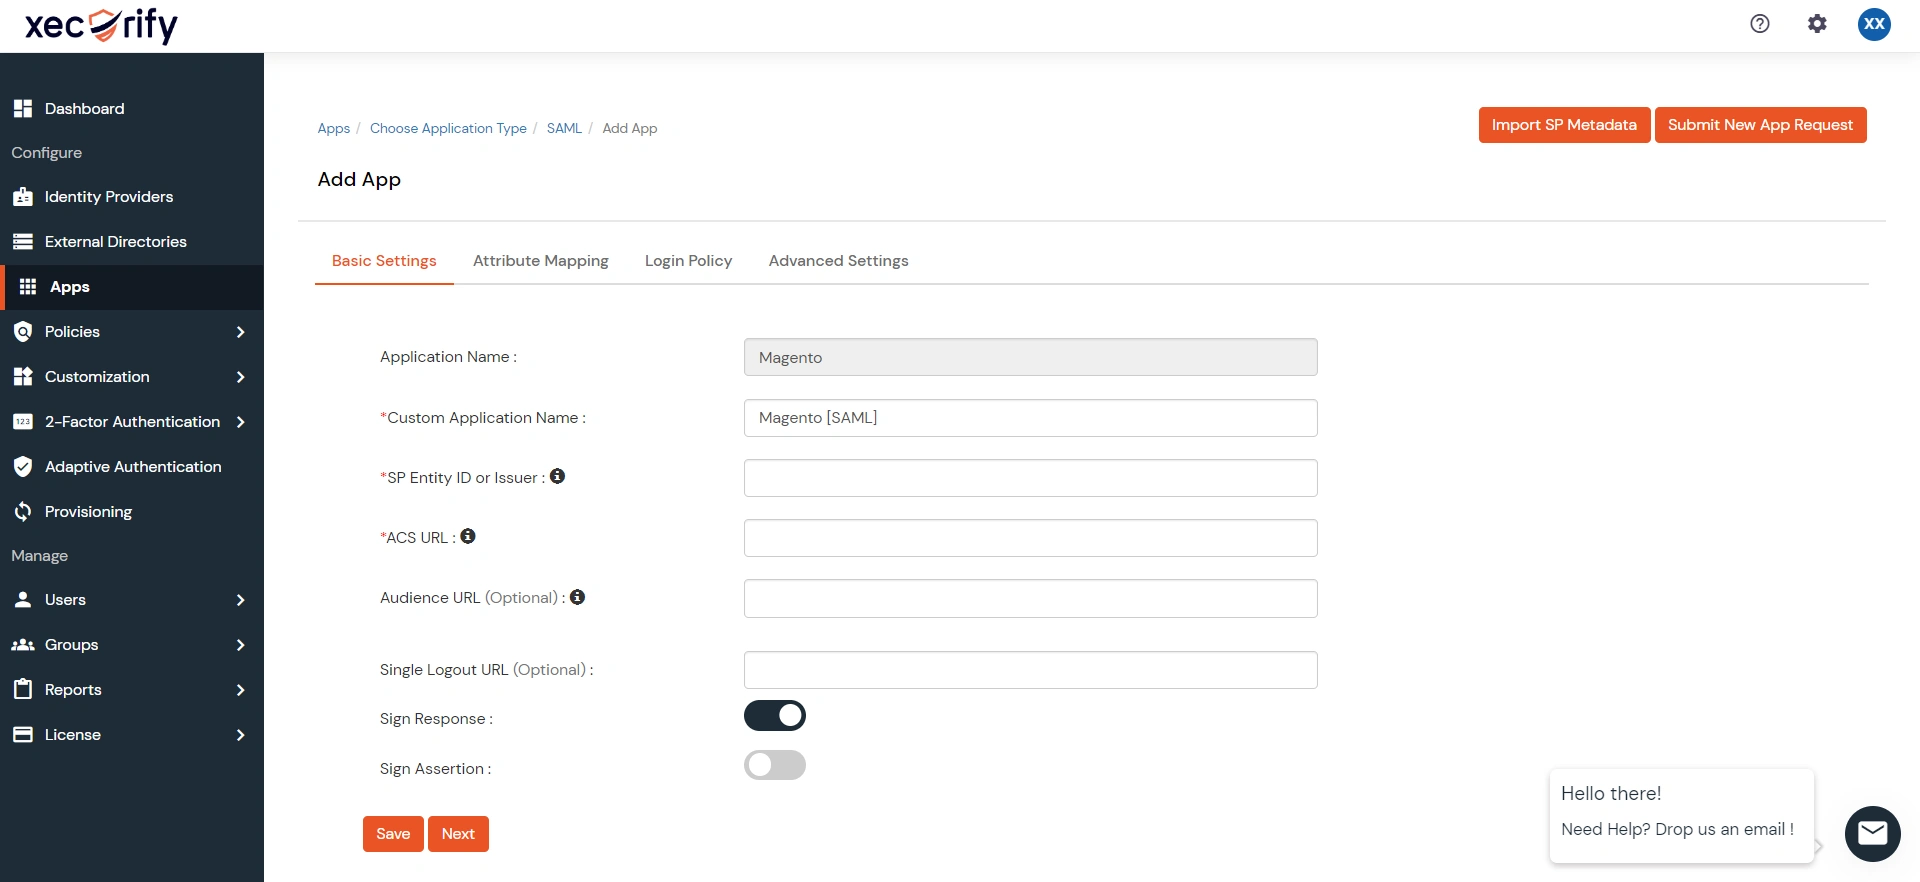1920x882 pixels.
Task: Open Provisioning in the sidebar
Action: [132, 512]
